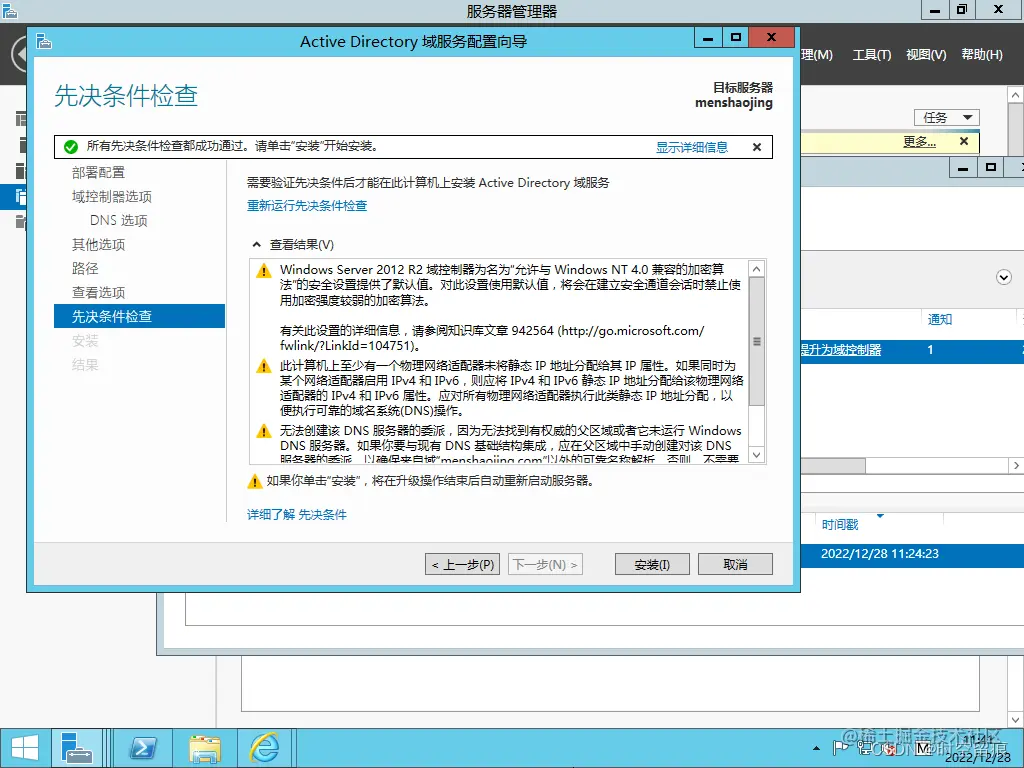Click the Server Manager back arrow button

click(20, 55)
